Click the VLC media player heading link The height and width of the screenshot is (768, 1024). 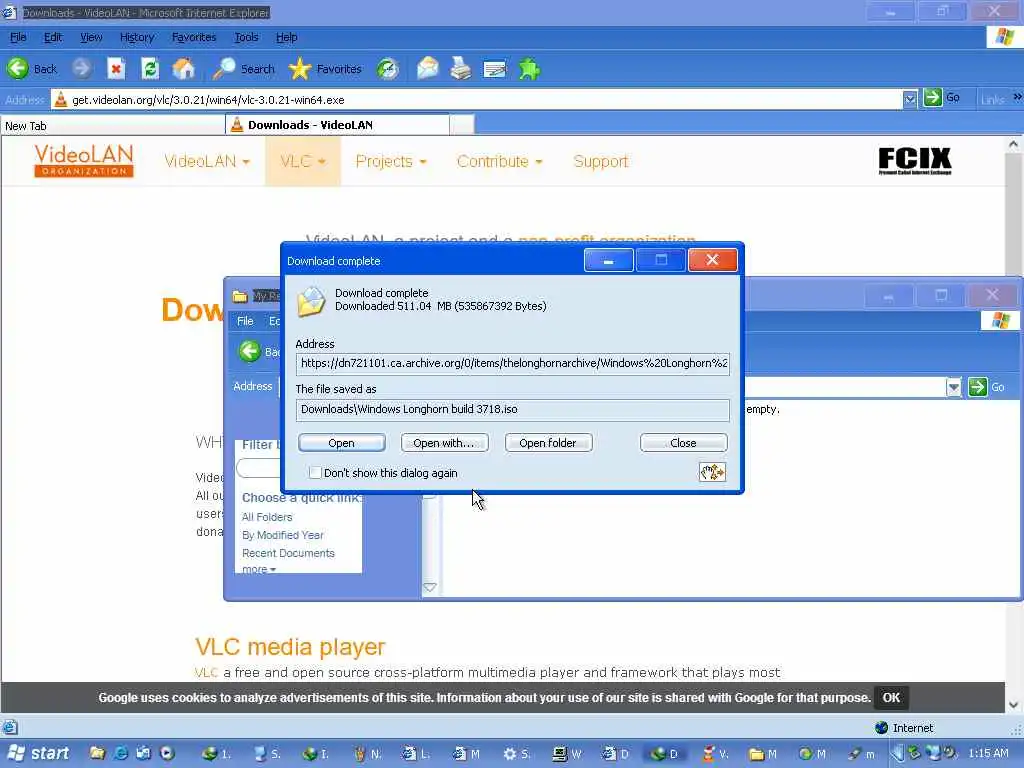290,647
